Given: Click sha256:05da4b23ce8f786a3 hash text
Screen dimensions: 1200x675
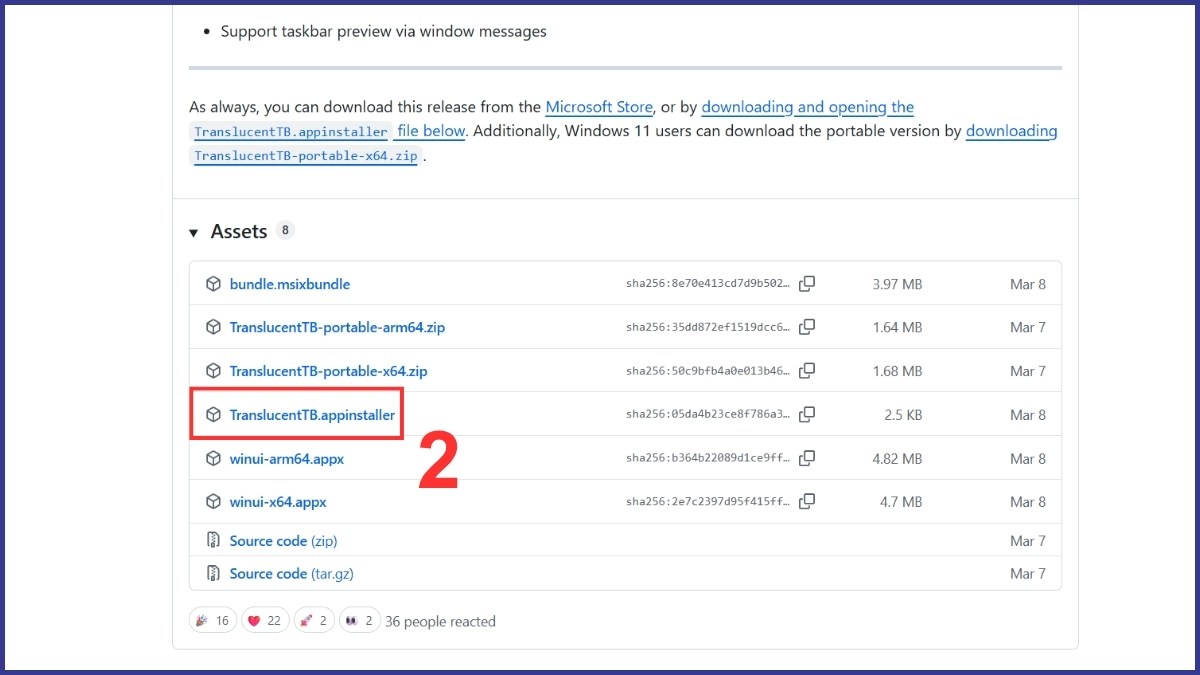Looking at the screenshot, I should click(708, 415).
